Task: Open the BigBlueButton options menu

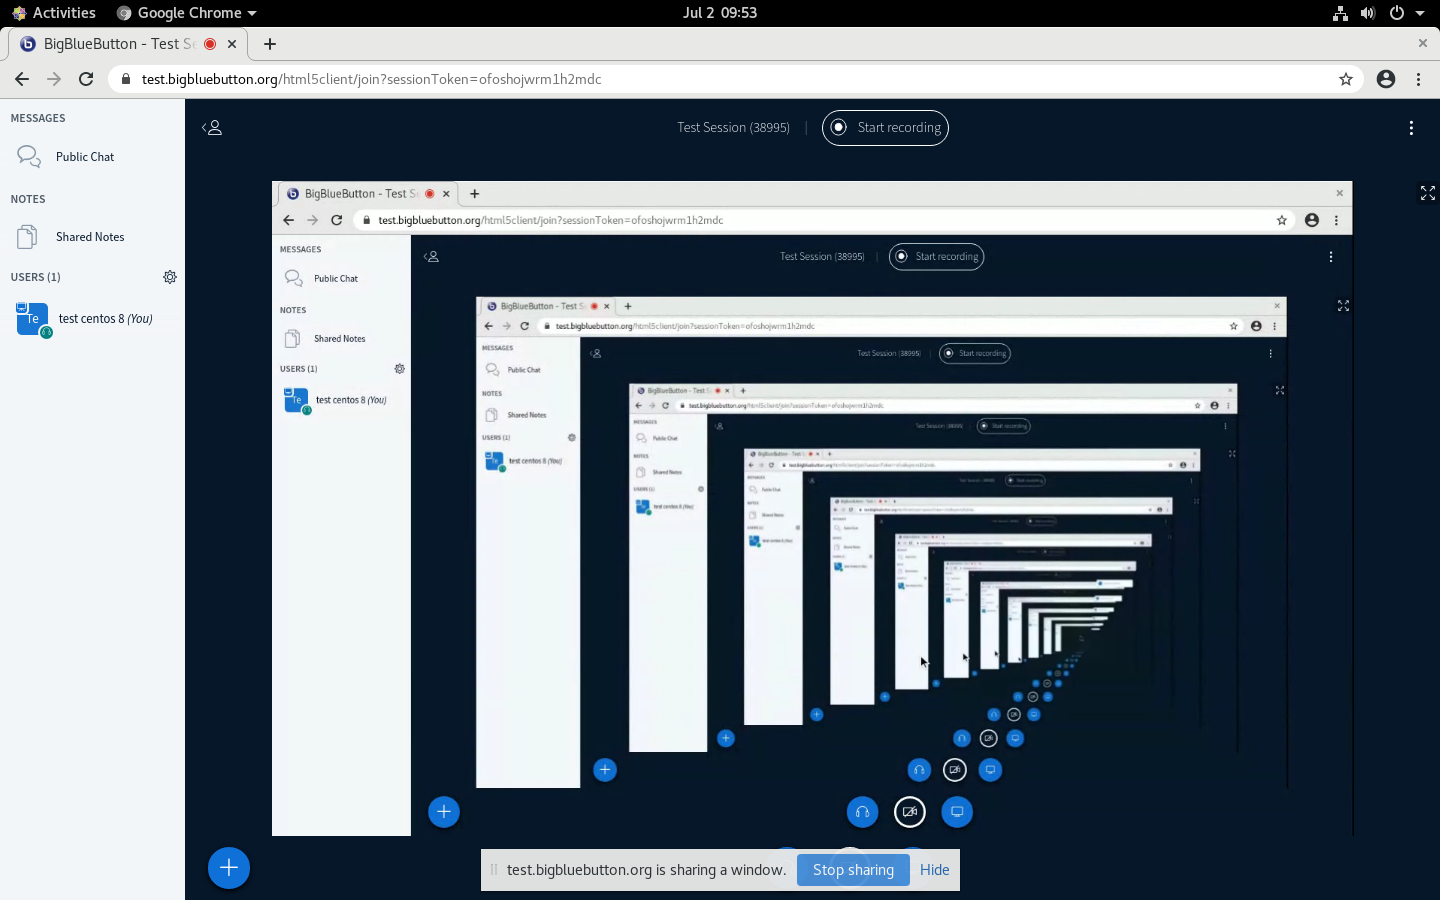Action: [1411, 128]
